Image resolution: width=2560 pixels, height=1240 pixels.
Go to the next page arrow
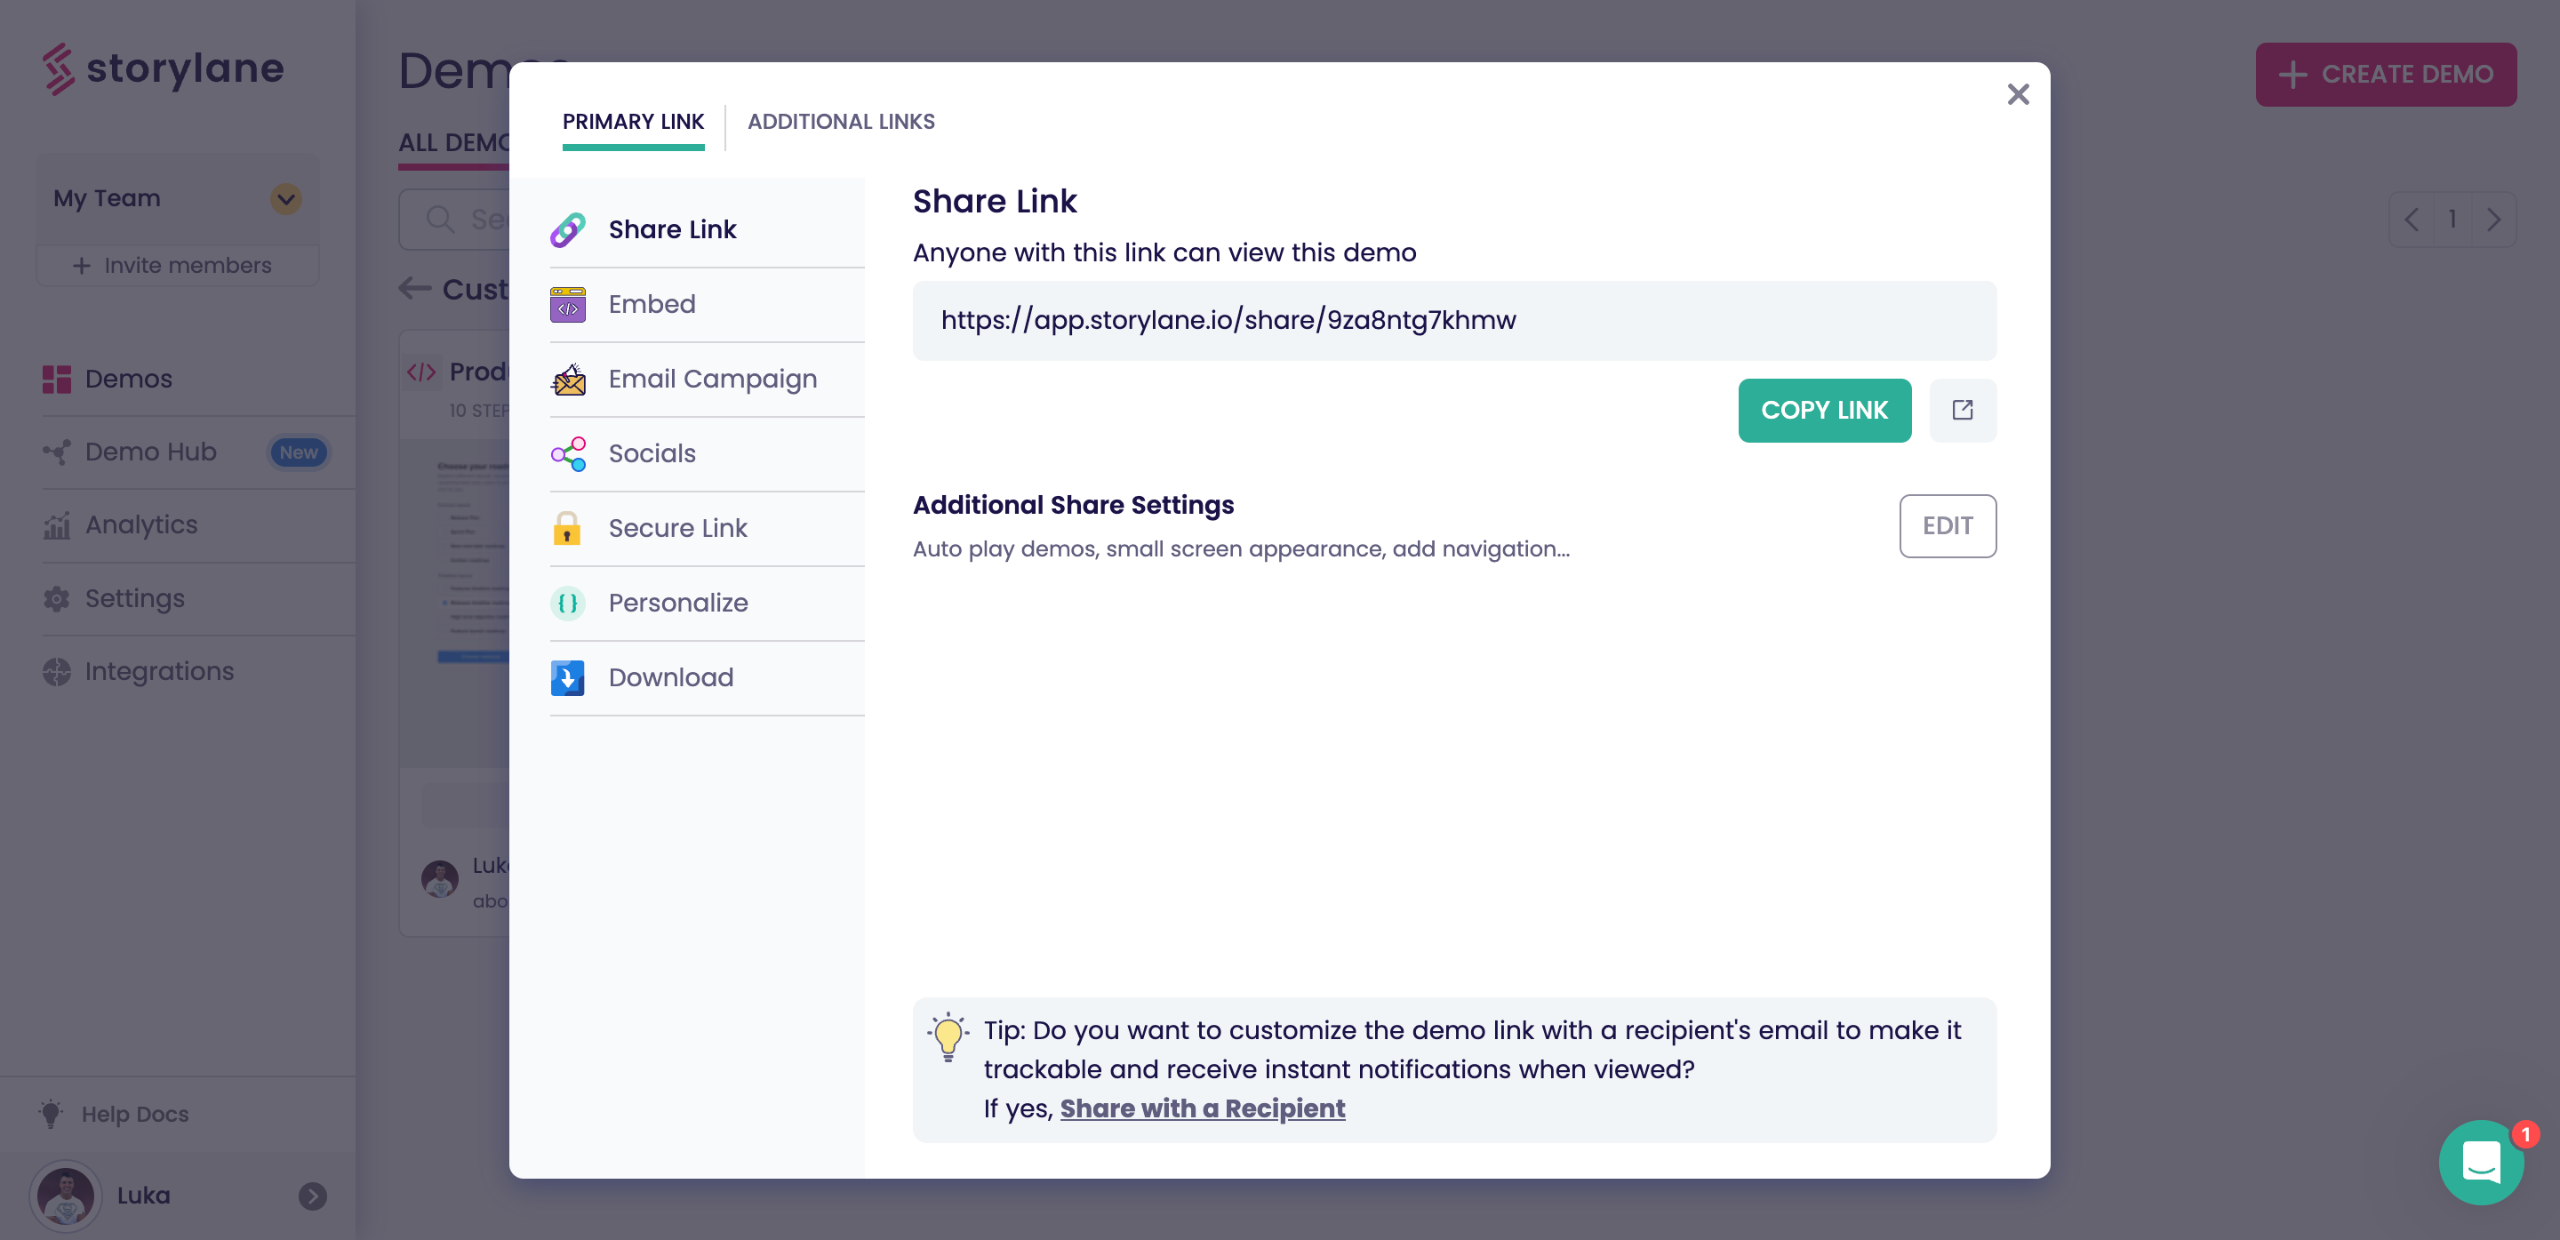(x=2494, y=219)
